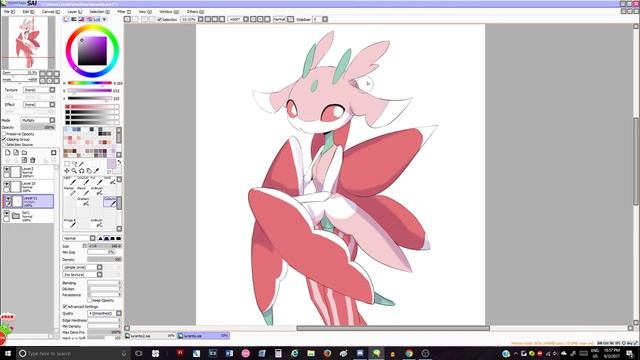Select the zoom magnifier tool
Image resolution: width=640 pixels, height=360 pixels.
tap(74, 171)
